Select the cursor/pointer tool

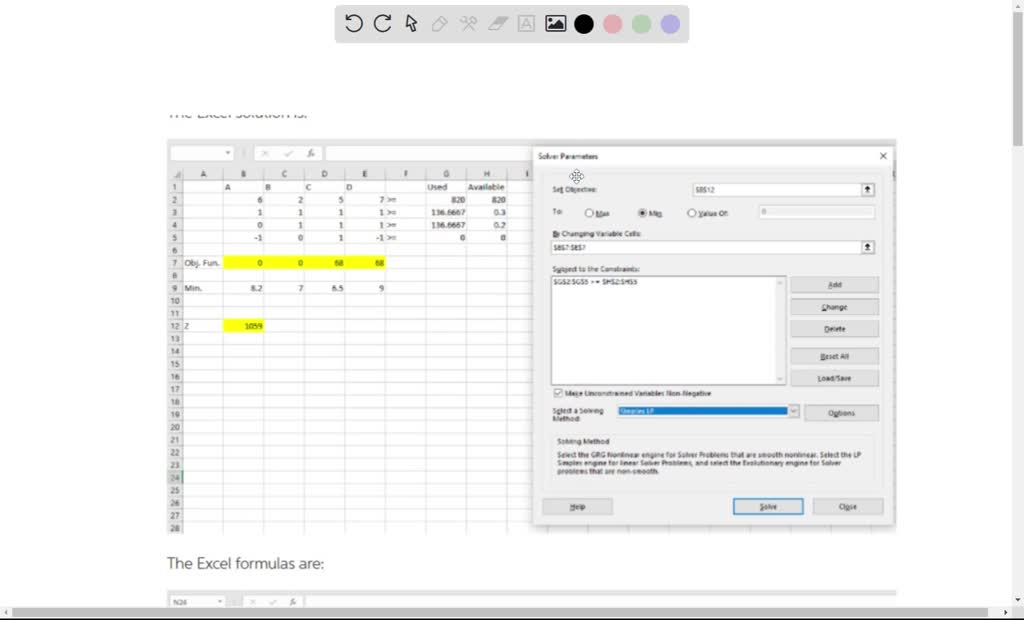coord(410,23)
